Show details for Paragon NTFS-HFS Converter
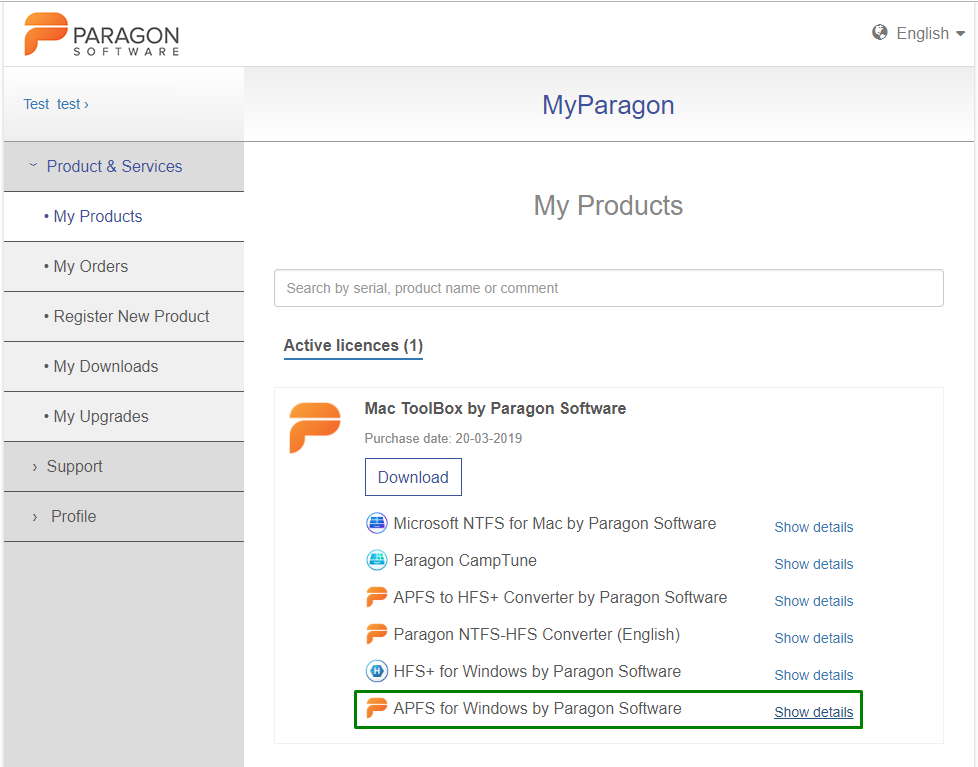The width and height of the screenshot is (978, 767). (x=813, y=638)
